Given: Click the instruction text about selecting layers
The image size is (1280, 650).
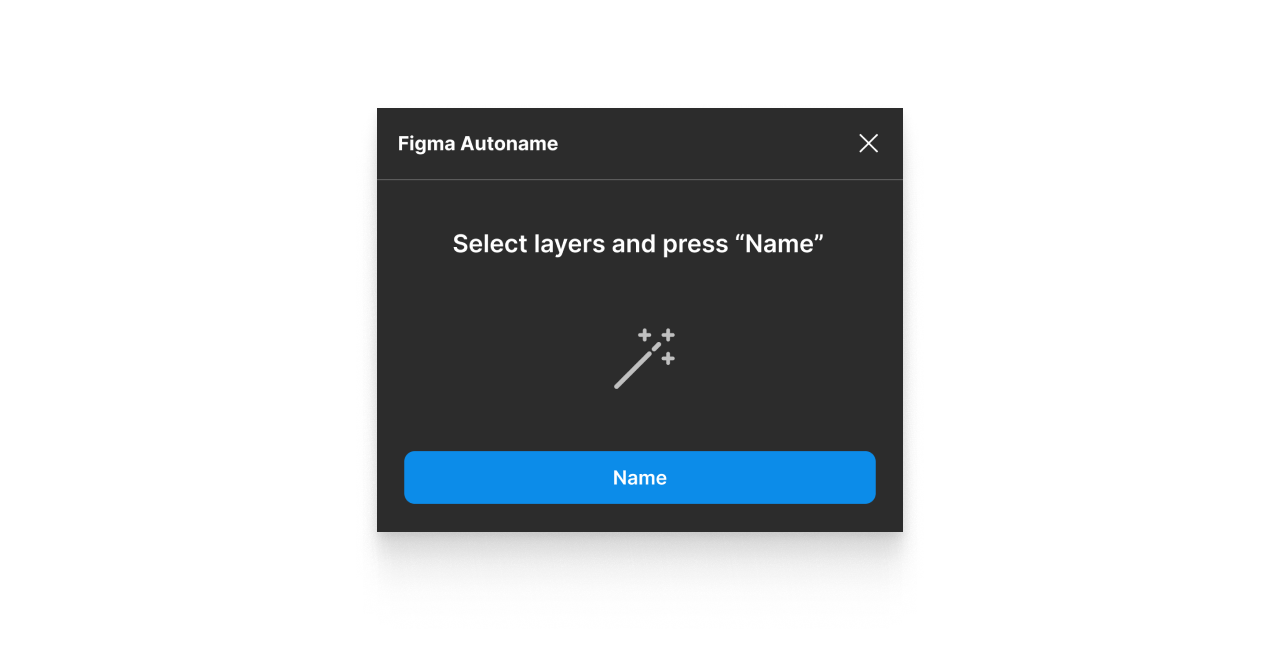Looking at the screenshot, I should pyautogui.click(x=638, y=243).
